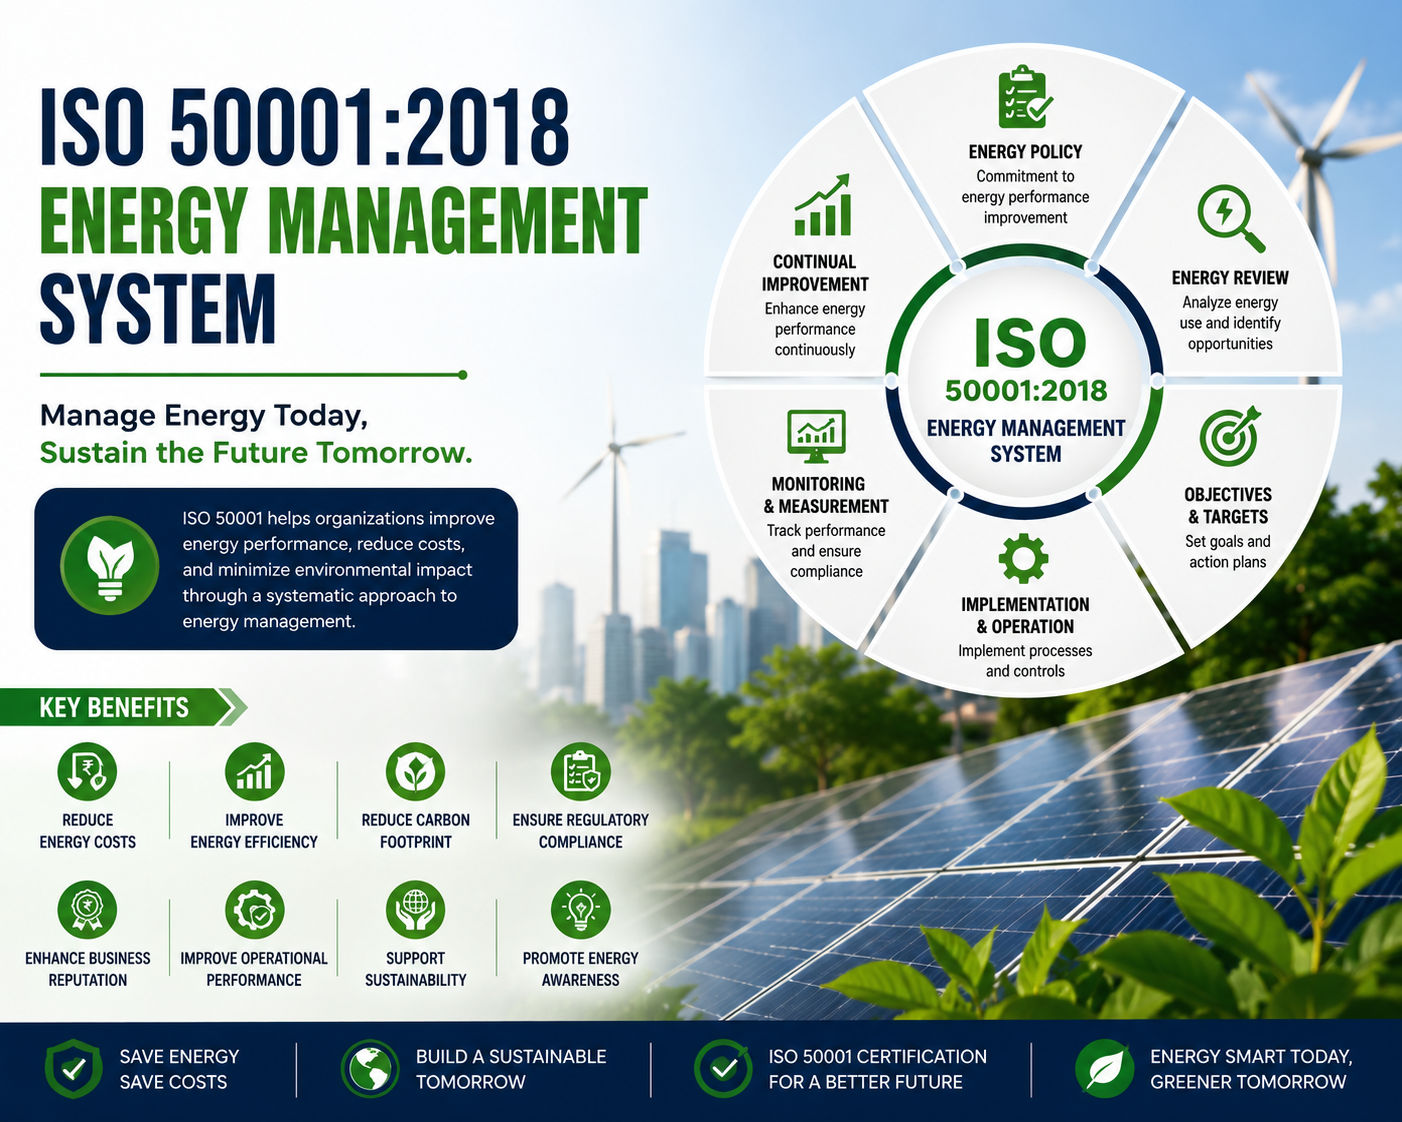Click 'Commitment to energy performance improvement' text

coord(1025,197)
